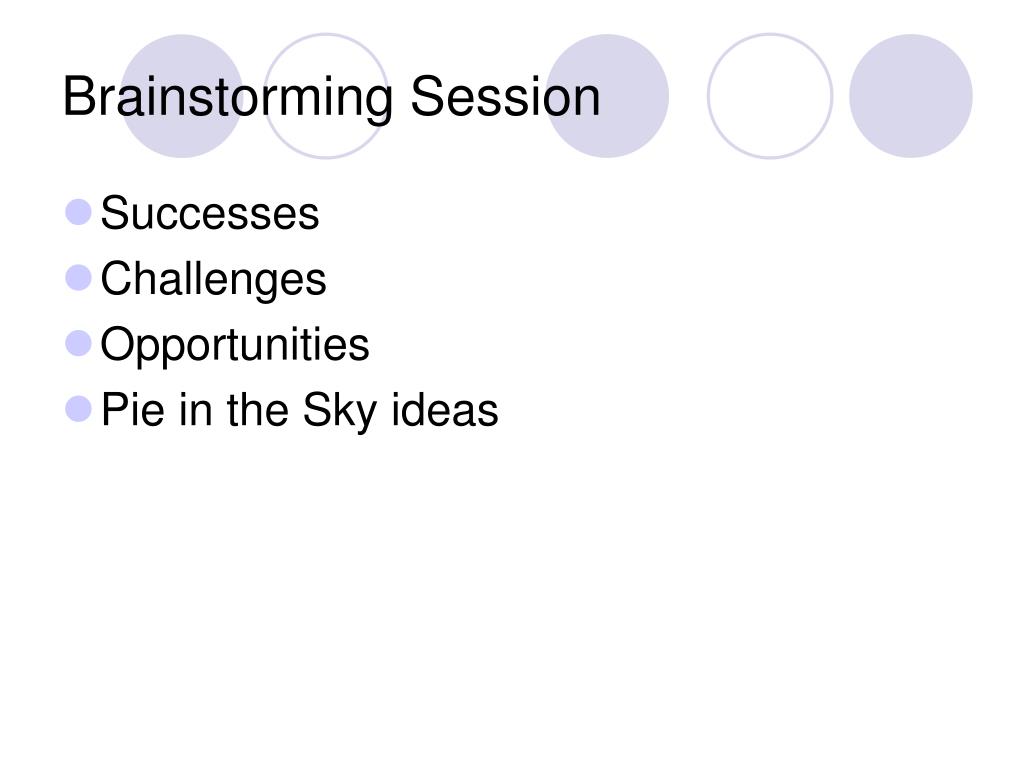1024x768 pixels.
Task: Click the word Opportunities
Action: (234, 345)
